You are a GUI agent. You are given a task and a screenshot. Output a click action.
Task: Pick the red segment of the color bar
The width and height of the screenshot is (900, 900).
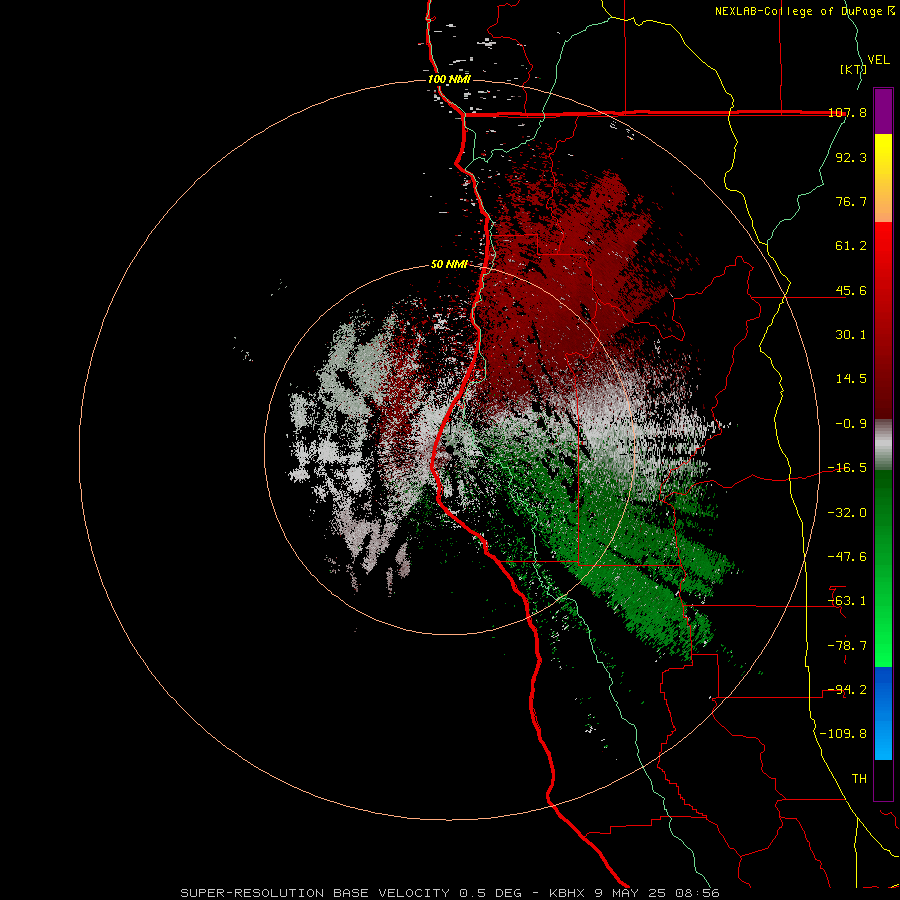coord(883,320)
